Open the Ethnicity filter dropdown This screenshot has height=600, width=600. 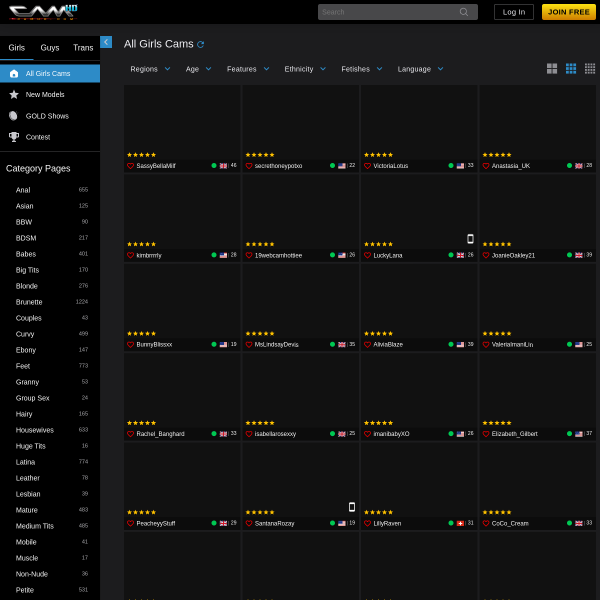pyautogui.click(x=305, y=69)
